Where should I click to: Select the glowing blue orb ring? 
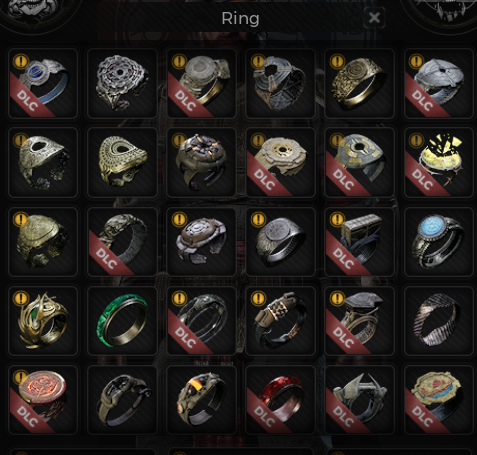(x=439, y=242)
